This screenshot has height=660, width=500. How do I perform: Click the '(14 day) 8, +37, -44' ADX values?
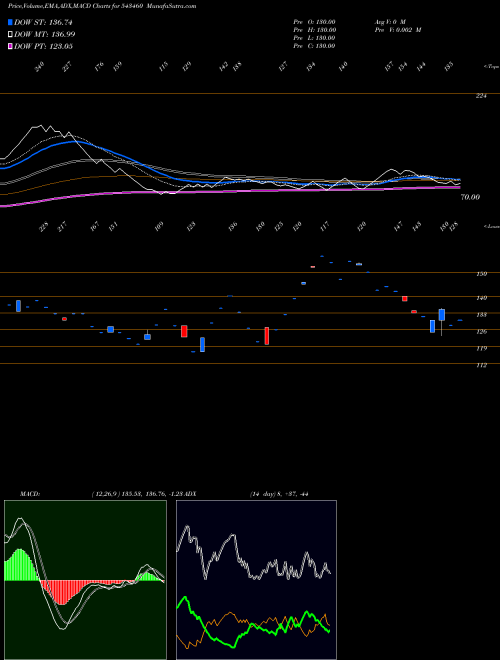click(279, 494)
